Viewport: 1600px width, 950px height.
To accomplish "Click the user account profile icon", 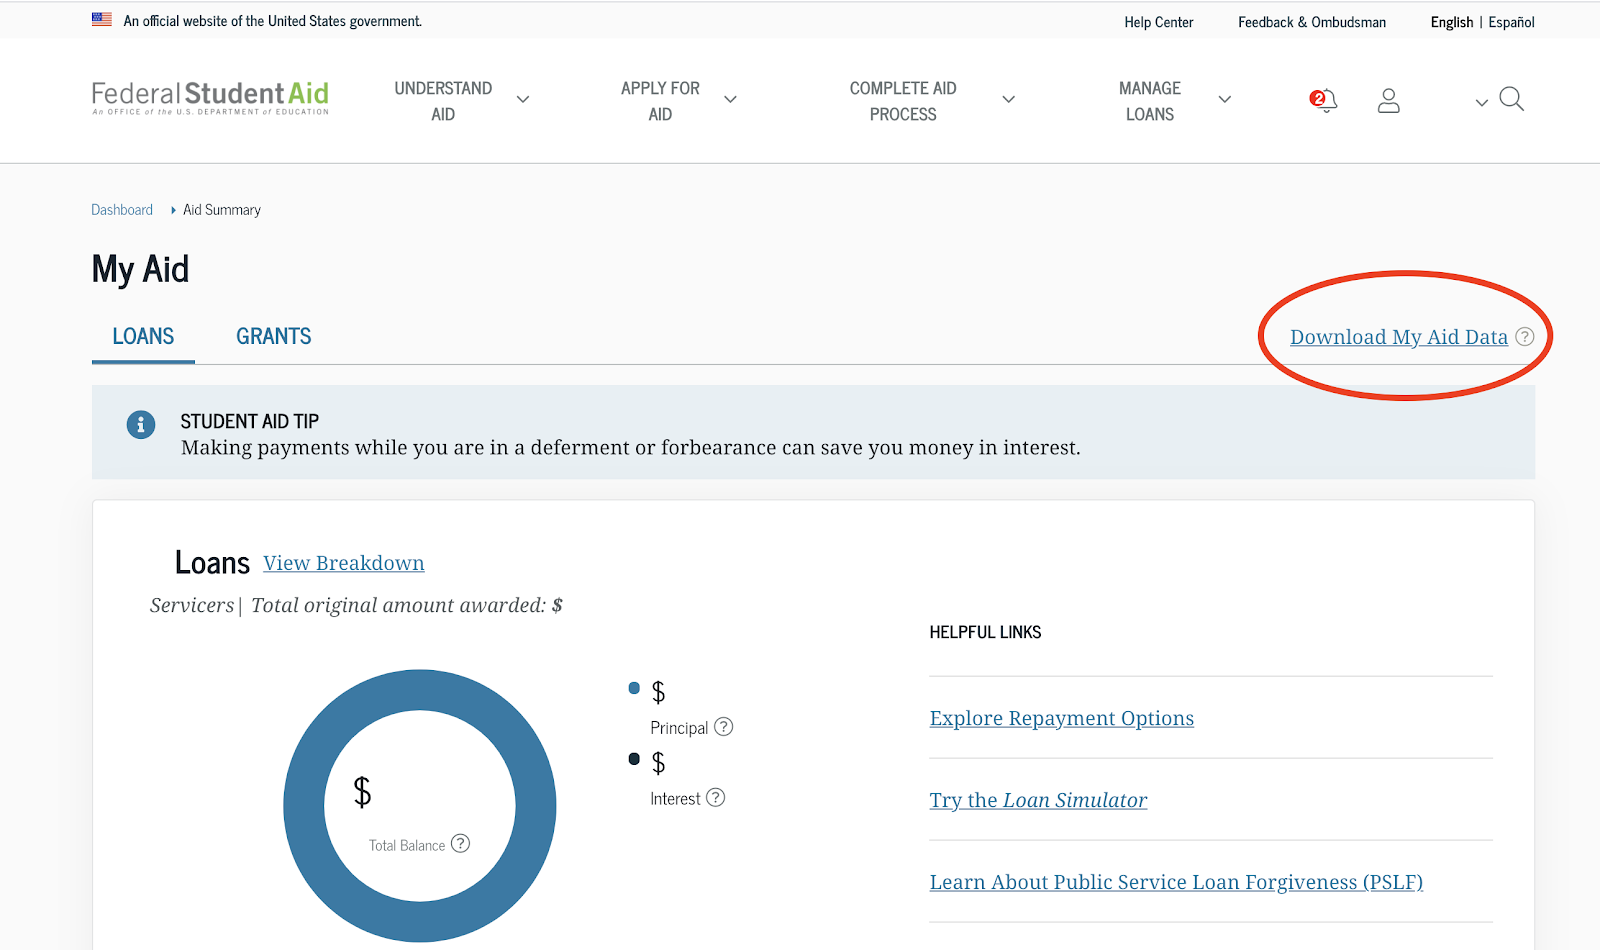I will tap(1388, 100).
